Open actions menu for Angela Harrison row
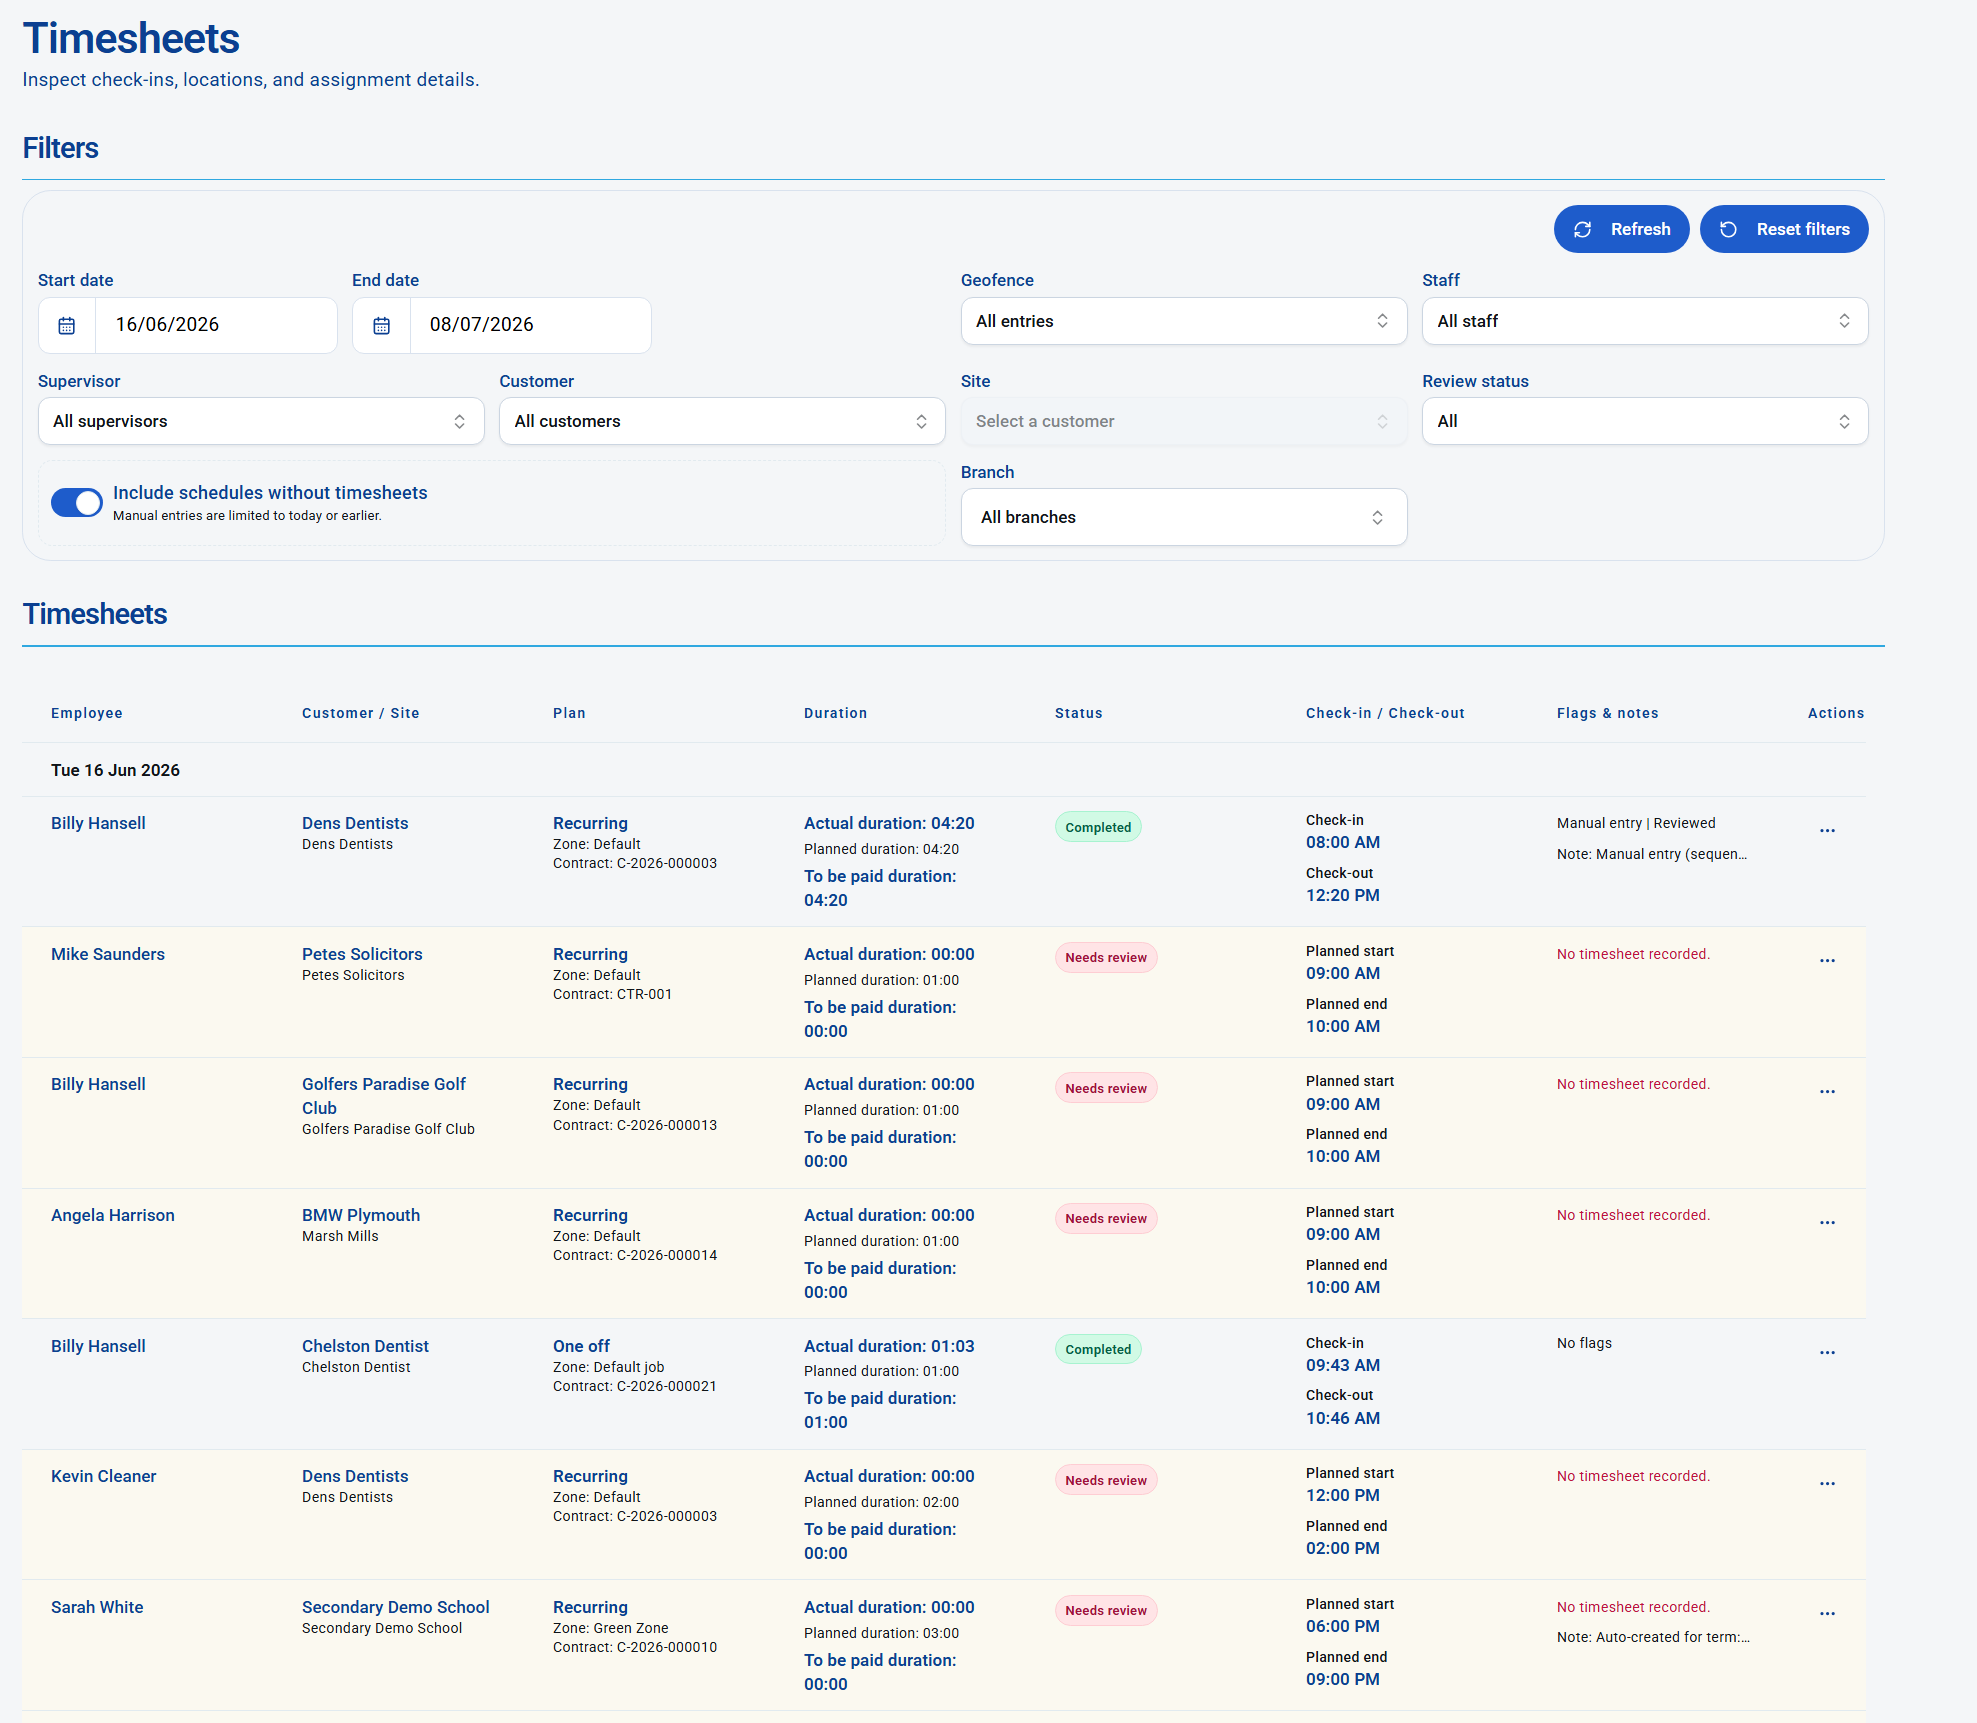Image resolution: width=1977 pixels, height=1723 pixels. click(1827, 1223)
